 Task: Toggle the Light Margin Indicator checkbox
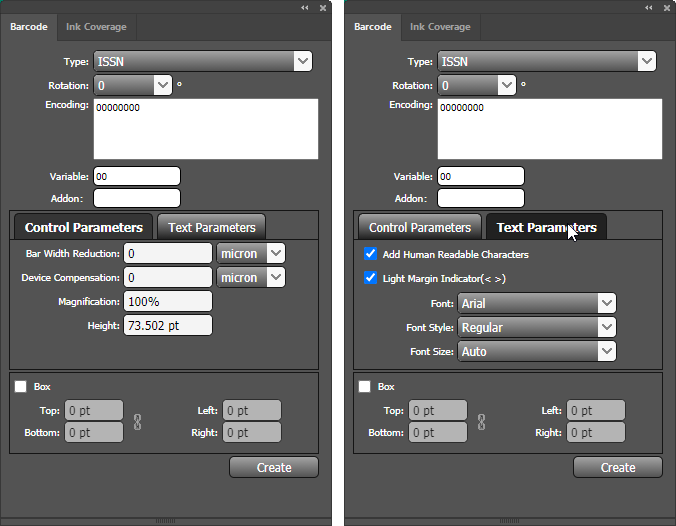click(x=371, y=279)
